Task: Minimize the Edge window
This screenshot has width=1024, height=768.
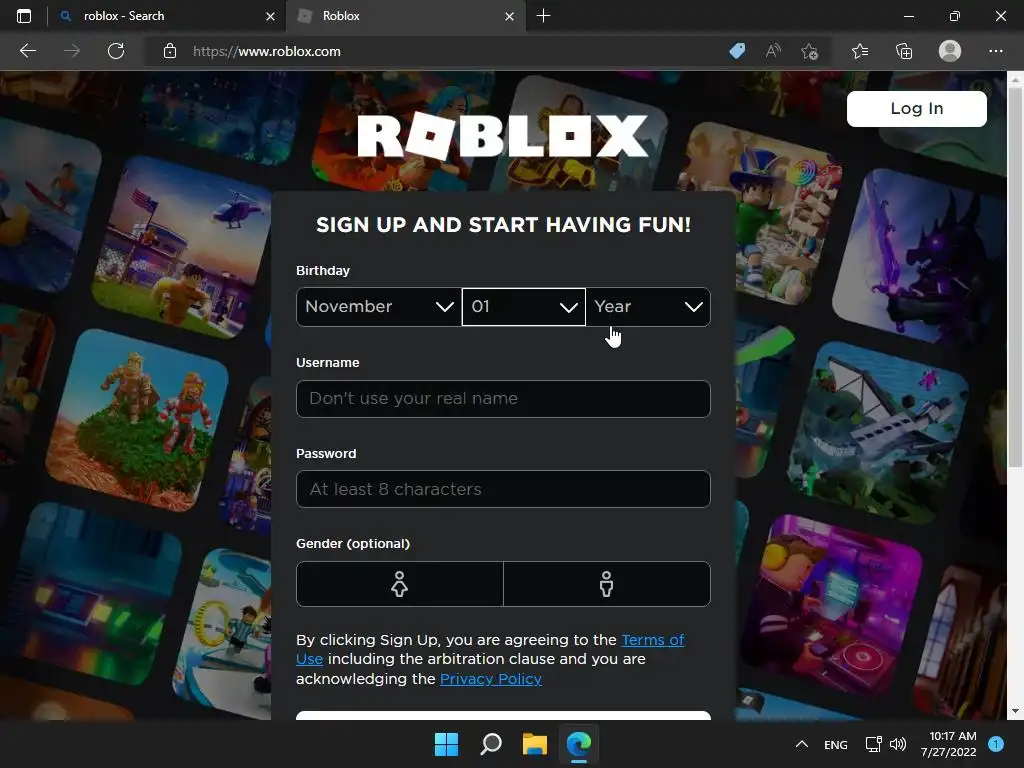Action: pyautogui.click(x=908, y=16)
